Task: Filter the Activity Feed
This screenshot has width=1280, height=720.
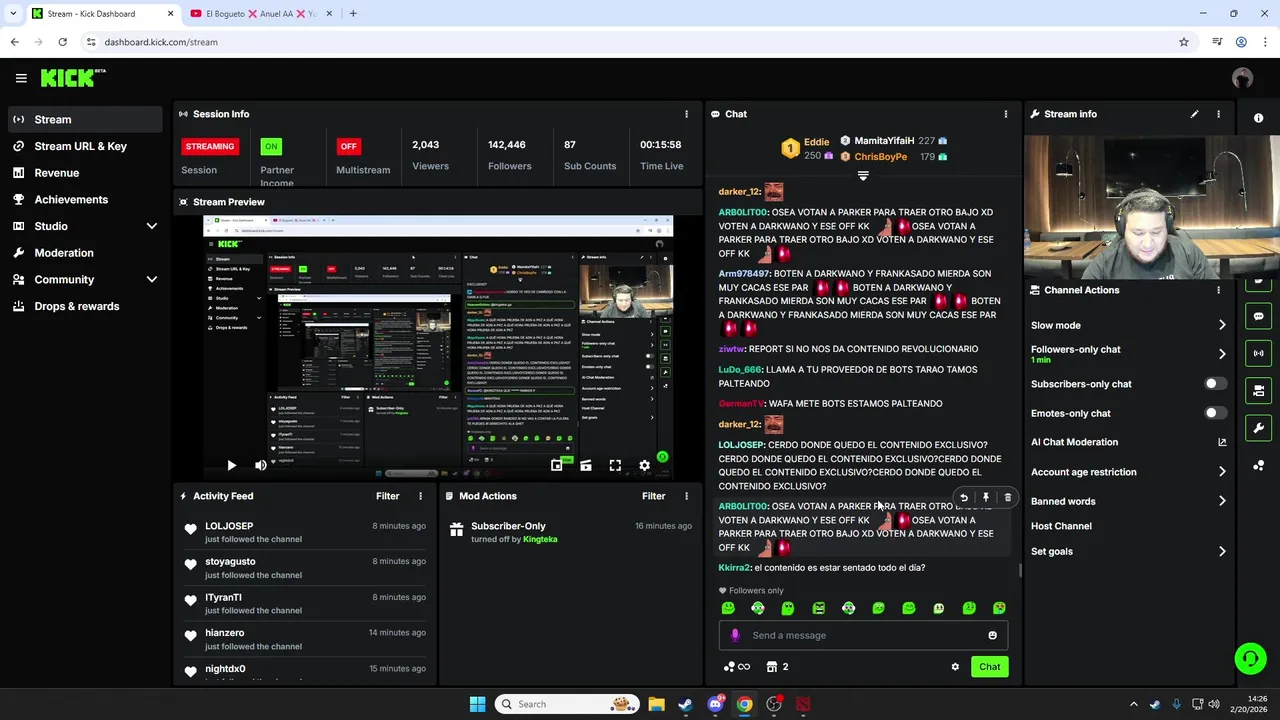Action: pos(387,496)
